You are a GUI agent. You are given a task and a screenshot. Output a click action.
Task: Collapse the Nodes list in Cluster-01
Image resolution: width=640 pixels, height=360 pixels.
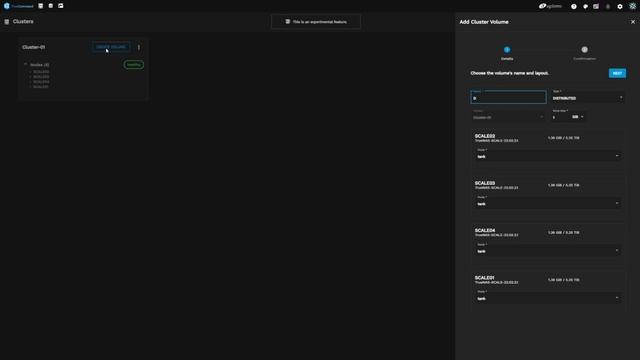(25, 64)
